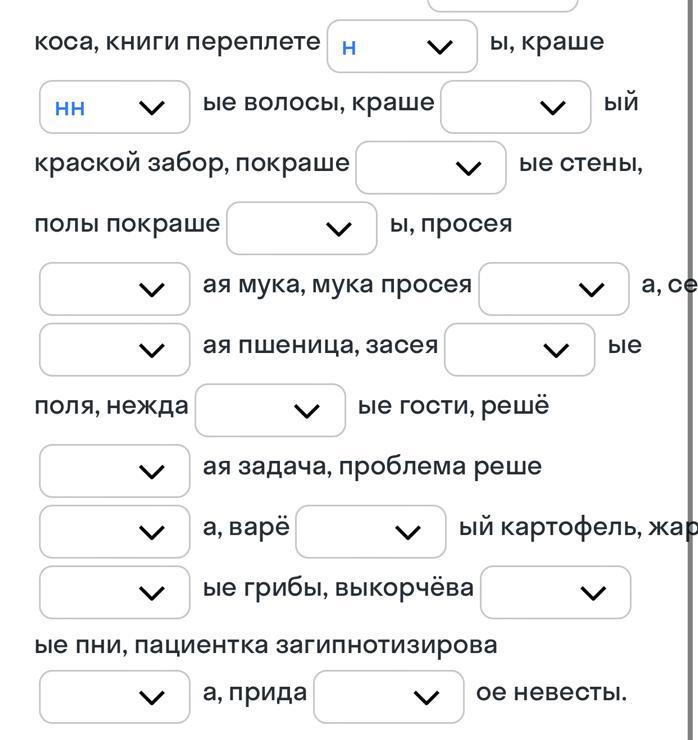698x740 pixels.
Task: Open dropdown after "забор, покраше"
Action: coord(431,168)
